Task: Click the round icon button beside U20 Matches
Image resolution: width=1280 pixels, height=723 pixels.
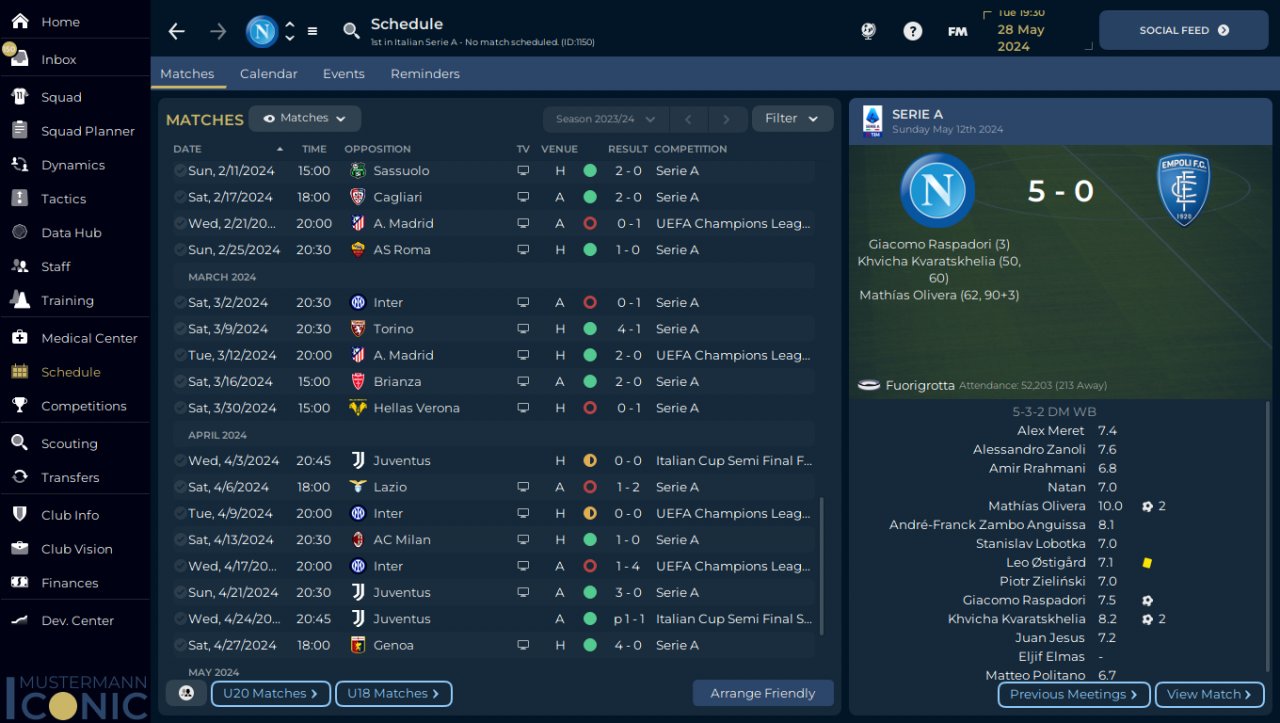Action: [186, 693]
